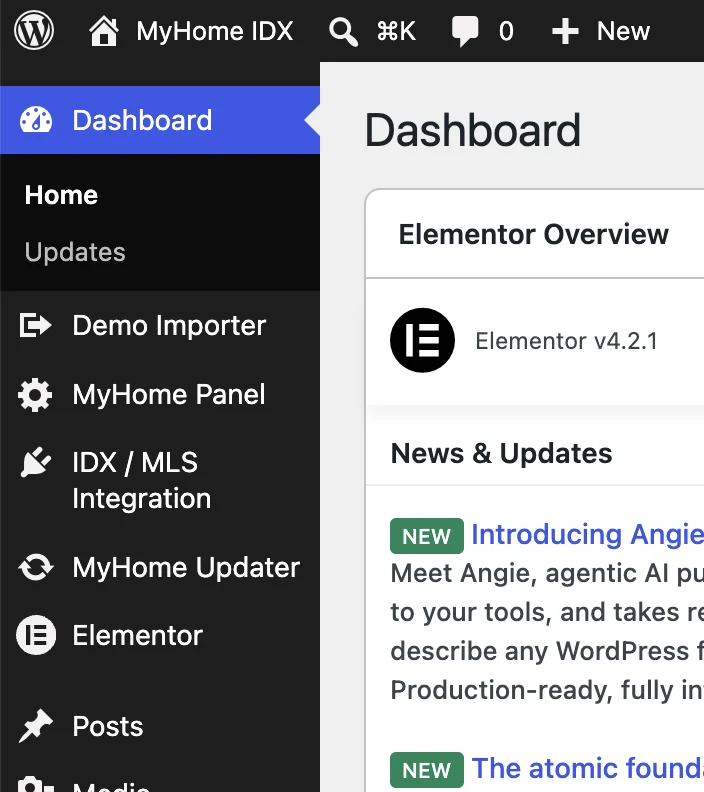
Task: Click the IDX / MLS plug icon
Action: click(35, 462)
